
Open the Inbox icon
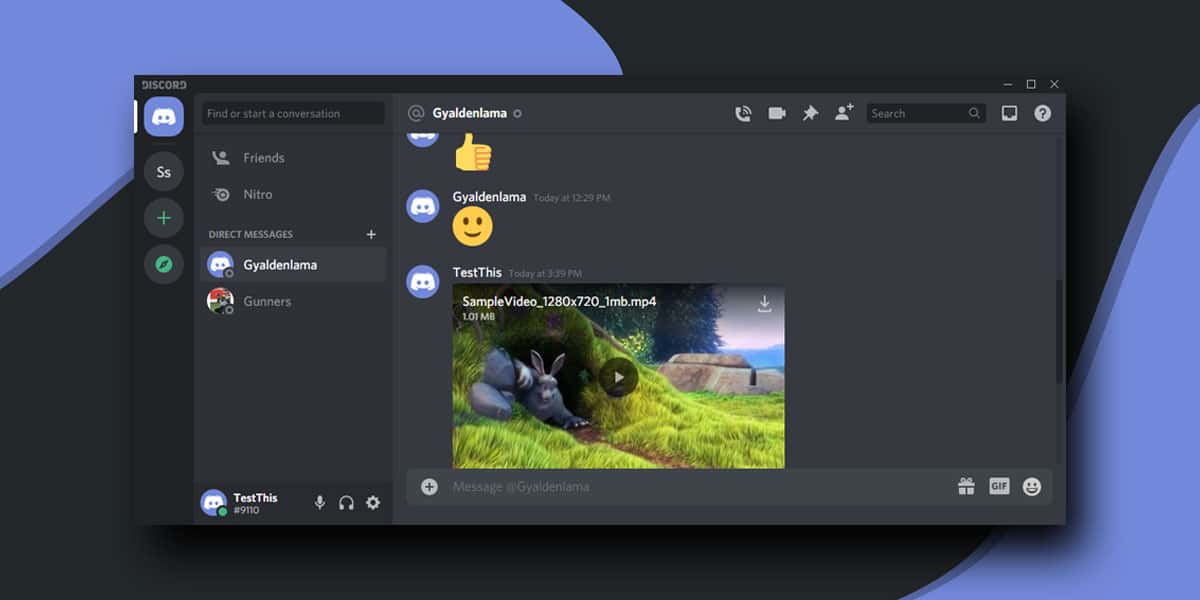pyautogui.click(x=1009, y=113)
